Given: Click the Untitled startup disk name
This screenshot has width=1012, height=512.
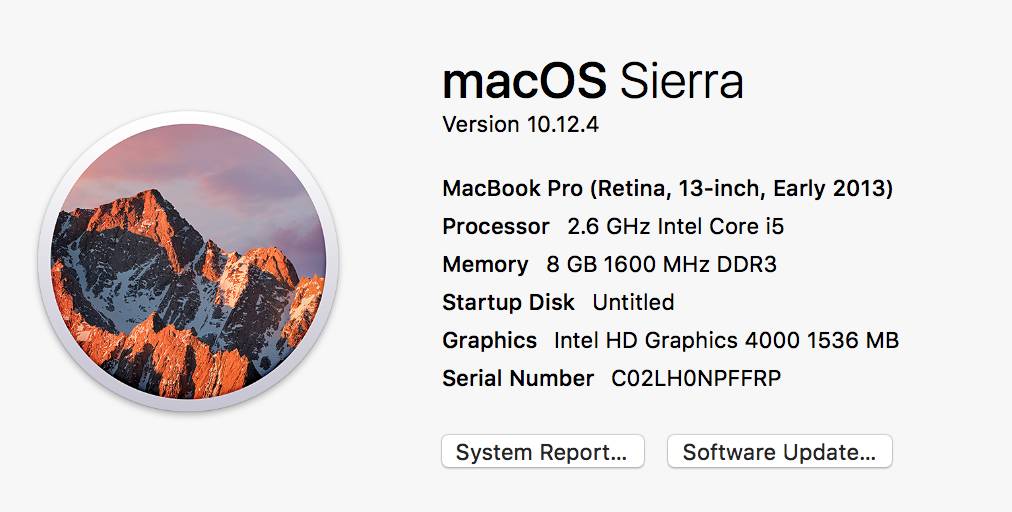Looking at the screenshot, I should [x=633, y=302].
